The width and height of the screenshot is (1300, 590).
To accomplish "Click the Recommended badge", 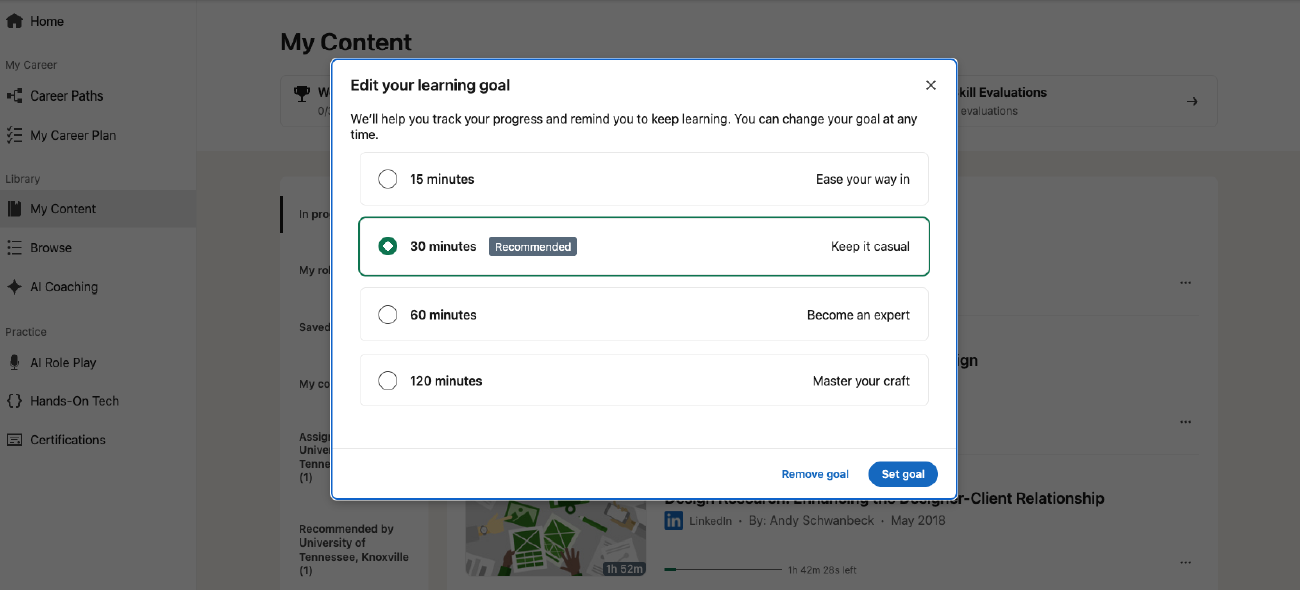I will coord(533,247).
